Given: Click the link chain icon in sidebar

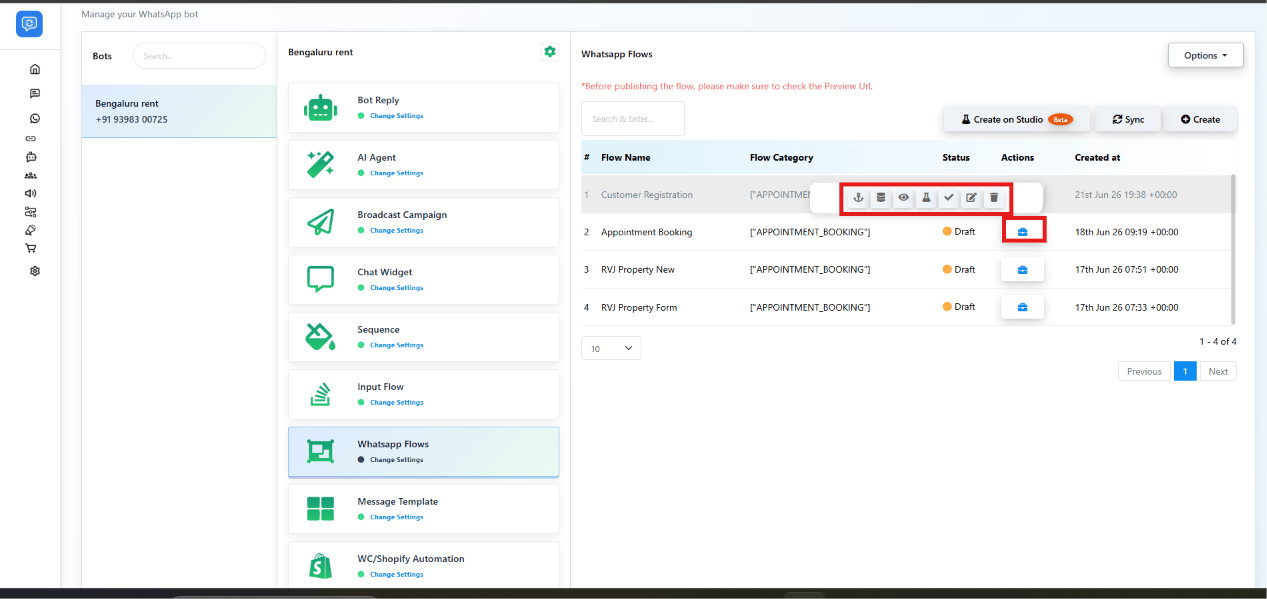Looking at the screenshot, I should click(x=31, y=138).
